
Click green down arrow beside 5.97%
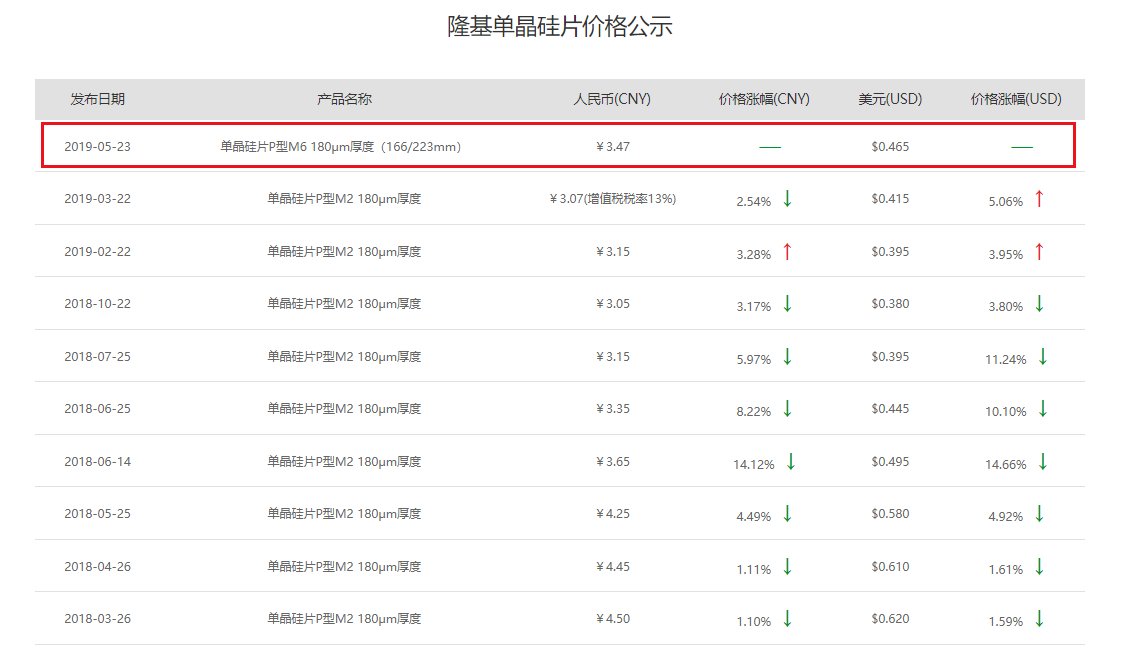787,356
